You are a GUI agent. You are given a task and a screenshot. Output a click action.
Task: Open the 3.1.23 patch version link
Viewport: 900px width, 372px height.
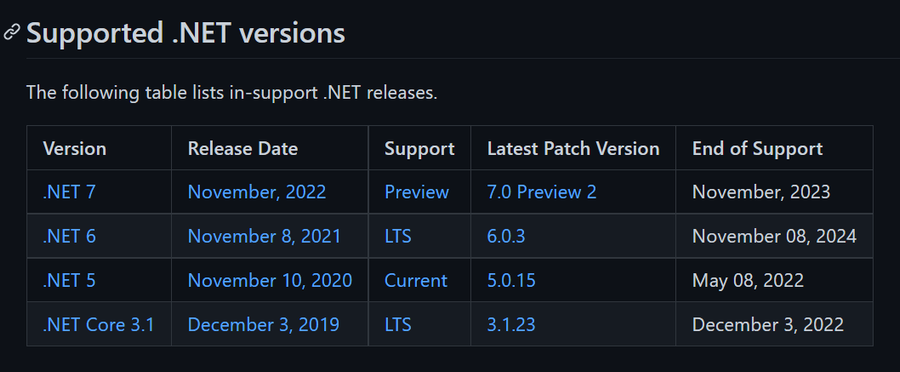(511, 324)
